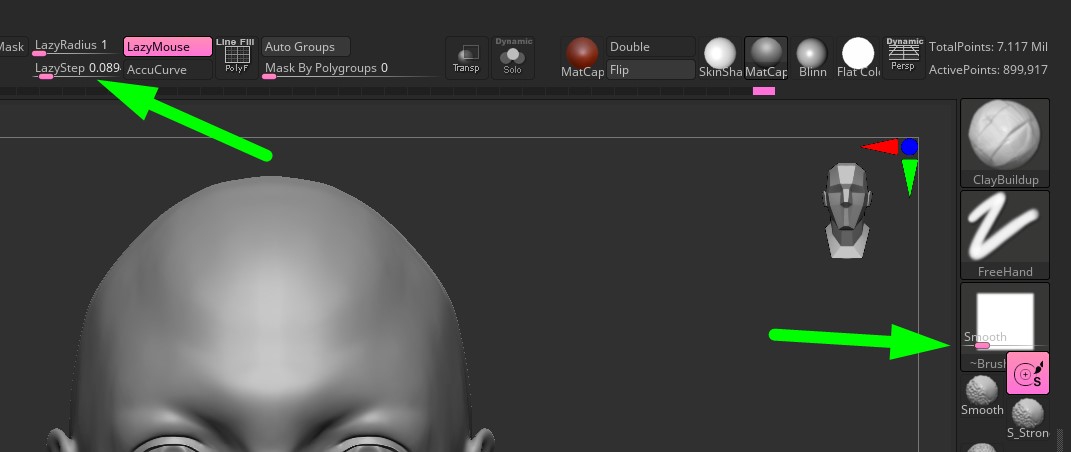The height and width of the screenshot is (452, 1071).
Task: Adjust the LazyStep slider
Action: click(x=77, y=70)
